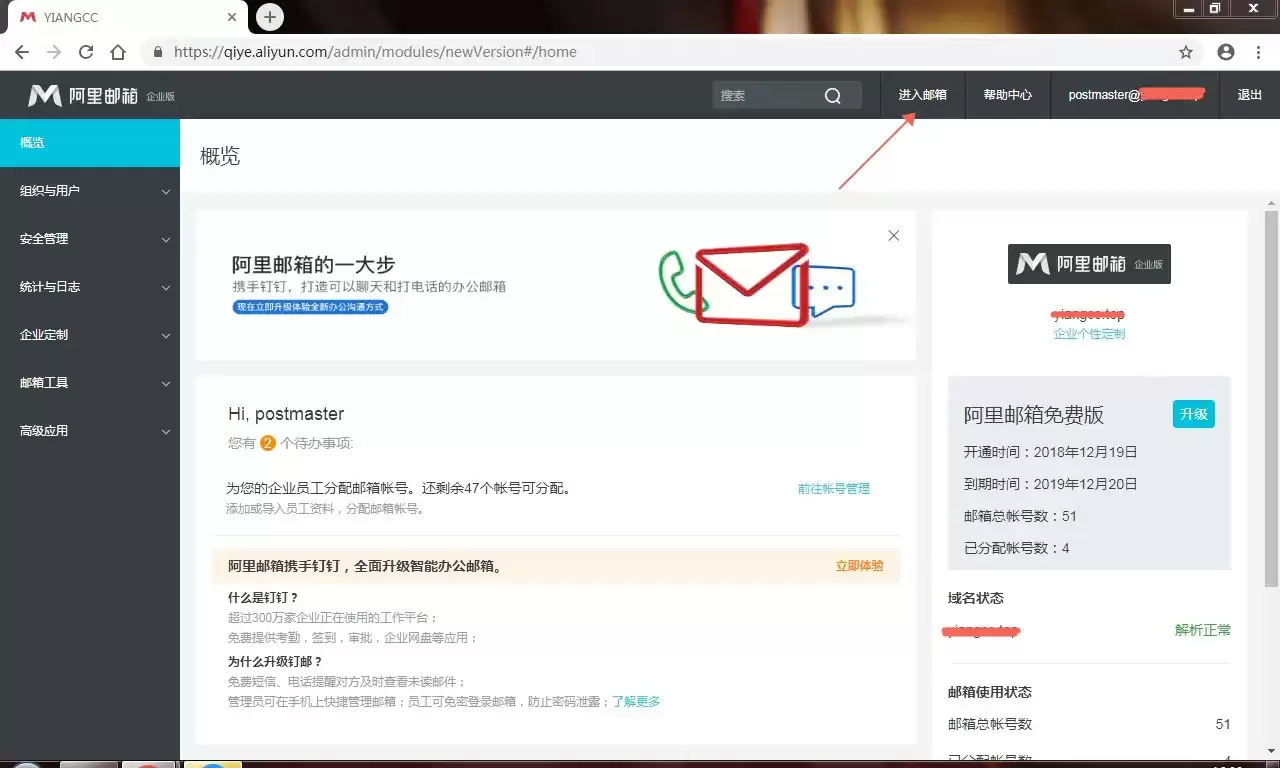Select 概览 in the sidebar
This screenshot has height=768, width=1280.
point(90,143)
